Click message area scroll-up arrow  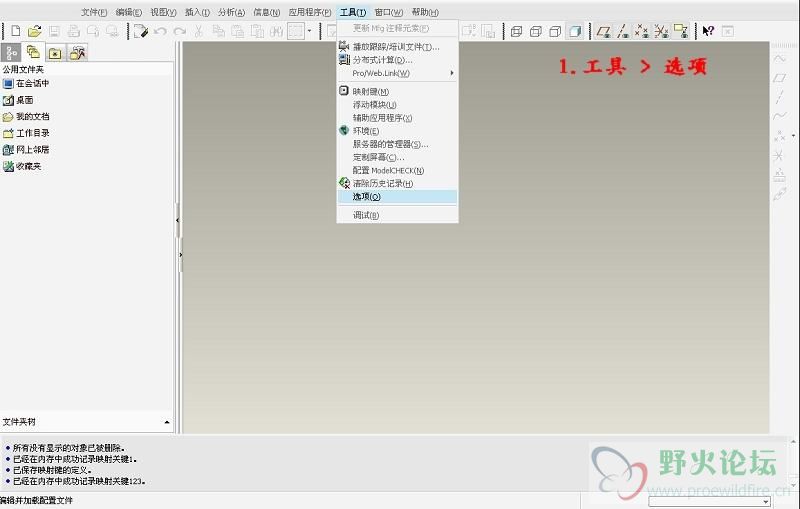click(x=793, y=442)
